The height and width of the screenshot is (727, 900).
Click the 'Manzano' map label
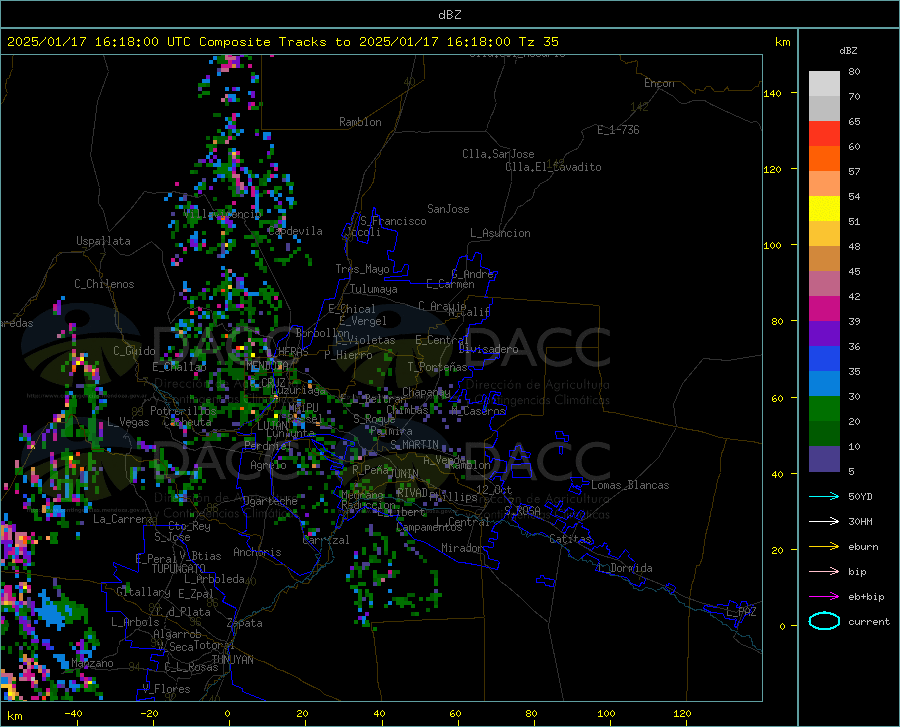(x=92, y=663)
